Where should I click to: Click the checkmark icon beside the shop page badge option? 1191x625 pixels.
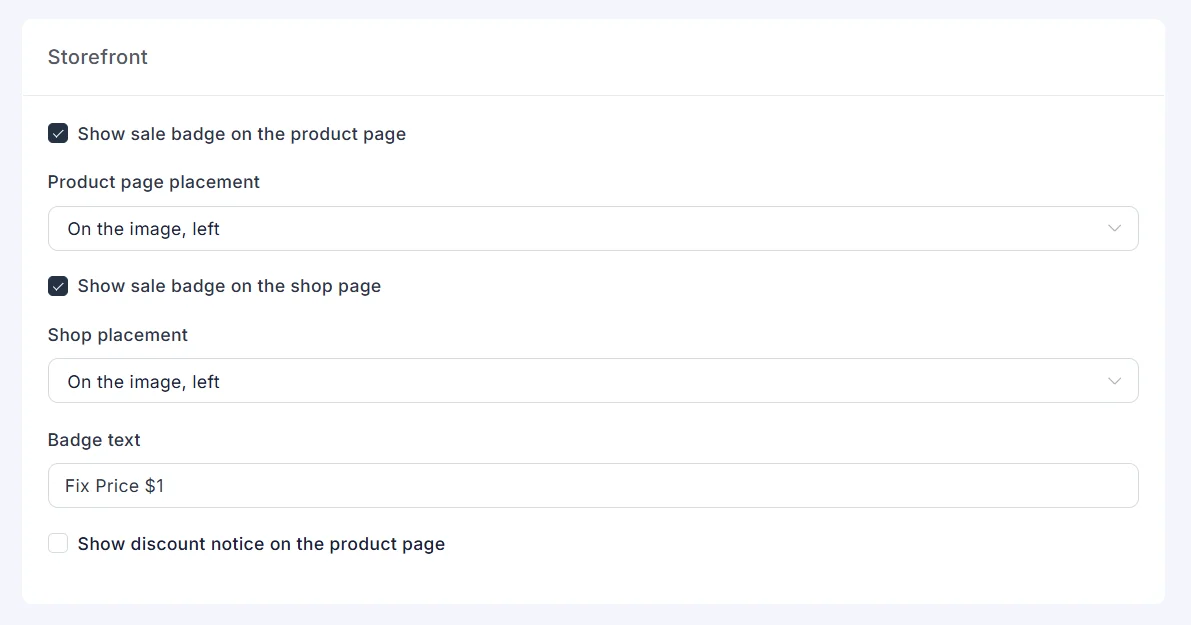[x=58, y=286]
